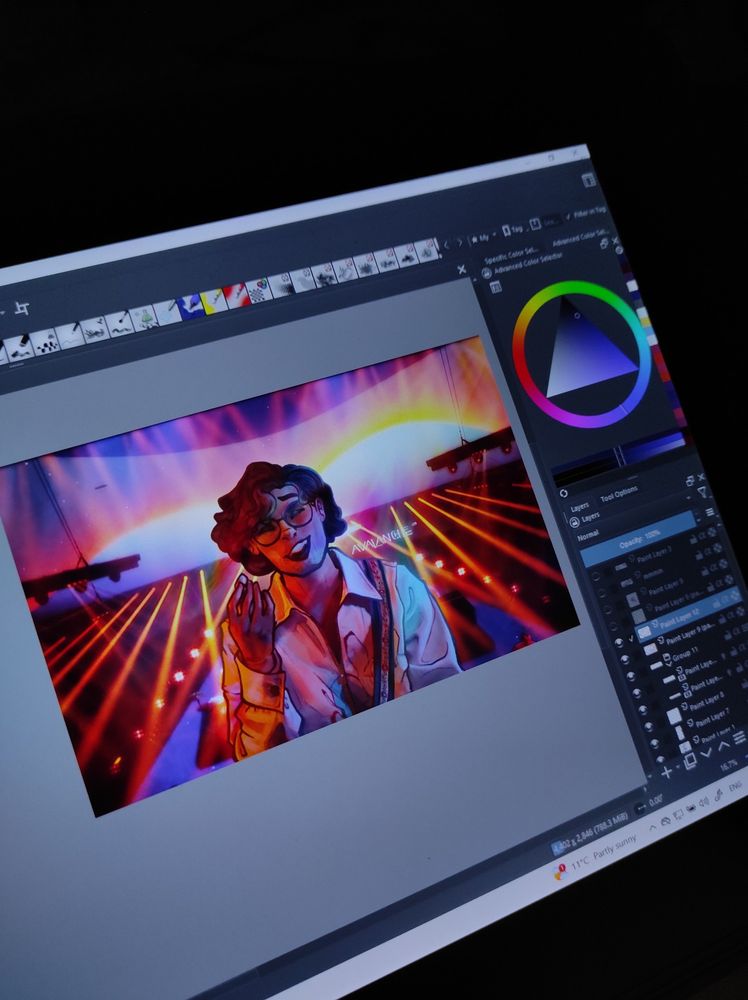Choose the black dots brush preset
The image size is (748, 1000).
click(46, 343)
